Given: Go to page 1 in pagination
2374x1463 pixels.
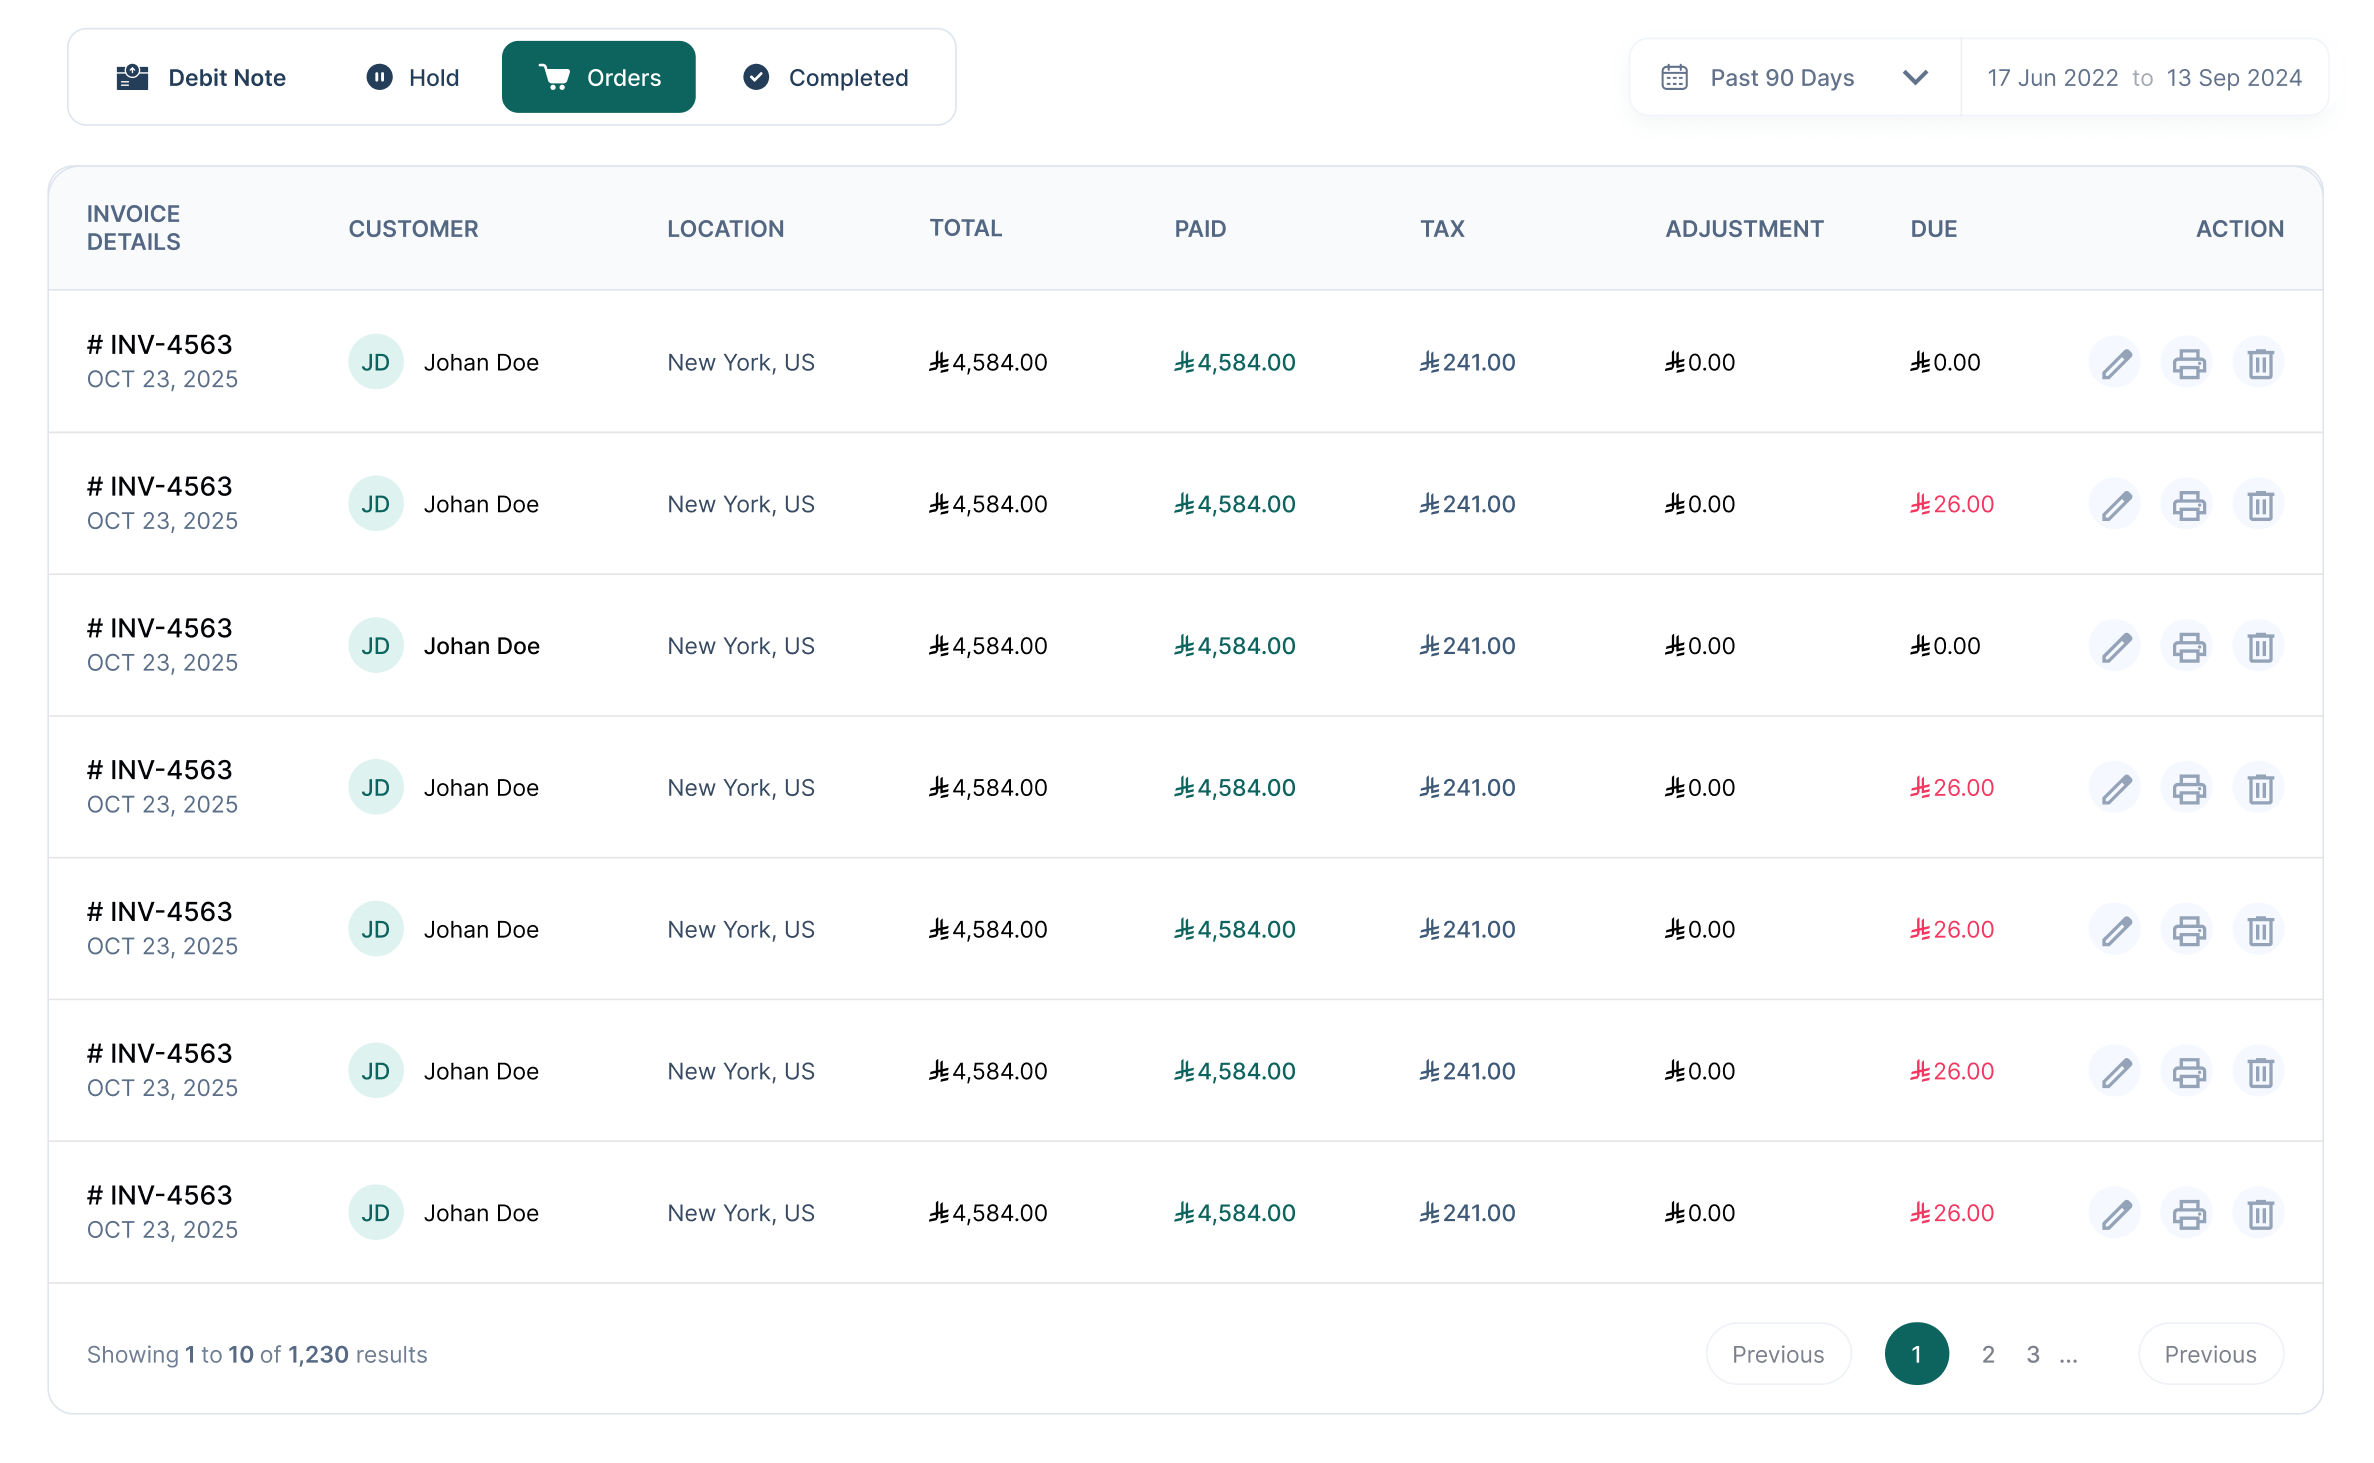Looking at the screenshot, I should coord(1916,1354).
